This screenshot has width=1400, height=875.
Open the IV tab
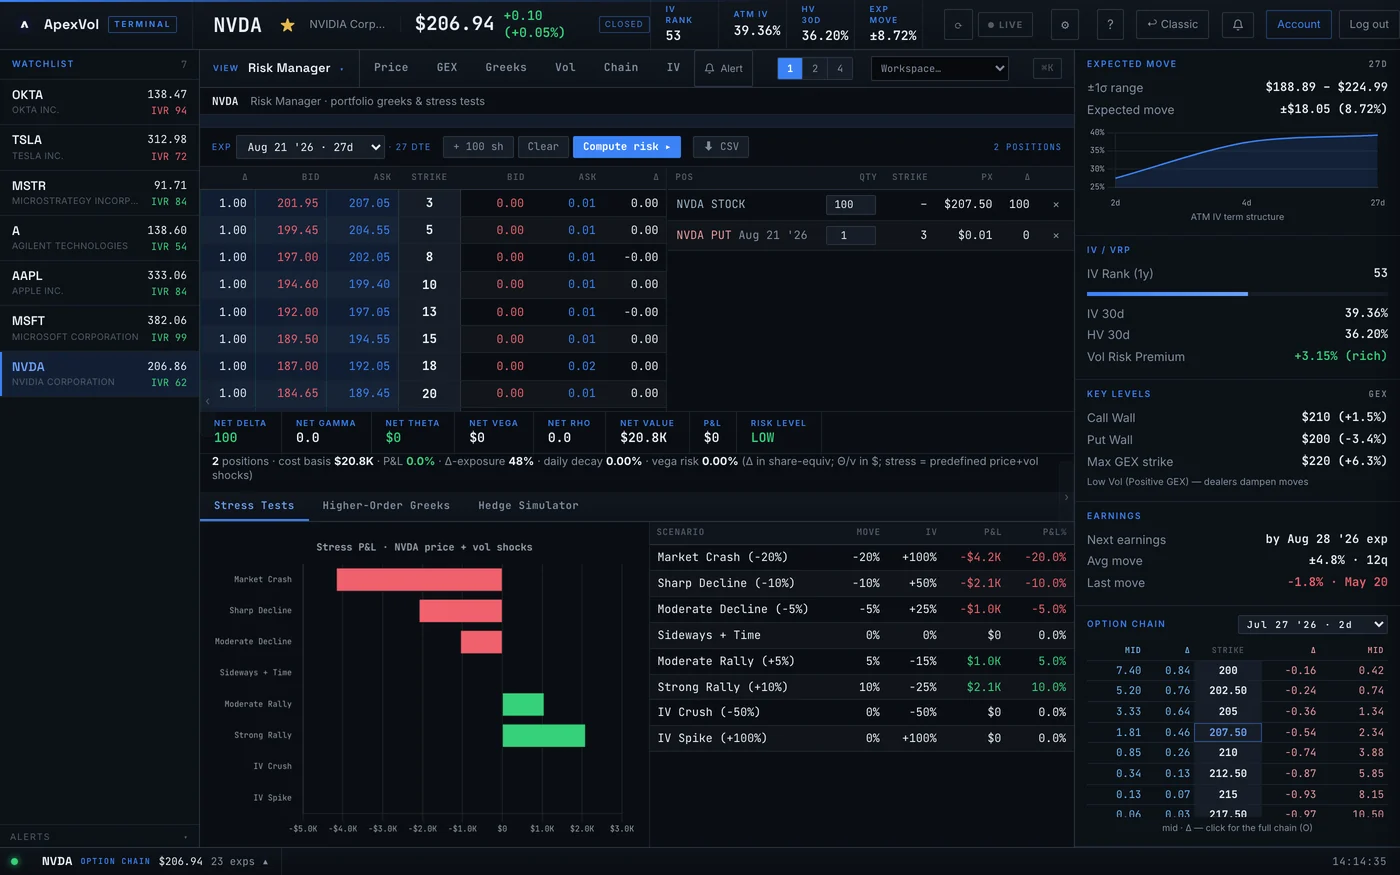point(673,68)
